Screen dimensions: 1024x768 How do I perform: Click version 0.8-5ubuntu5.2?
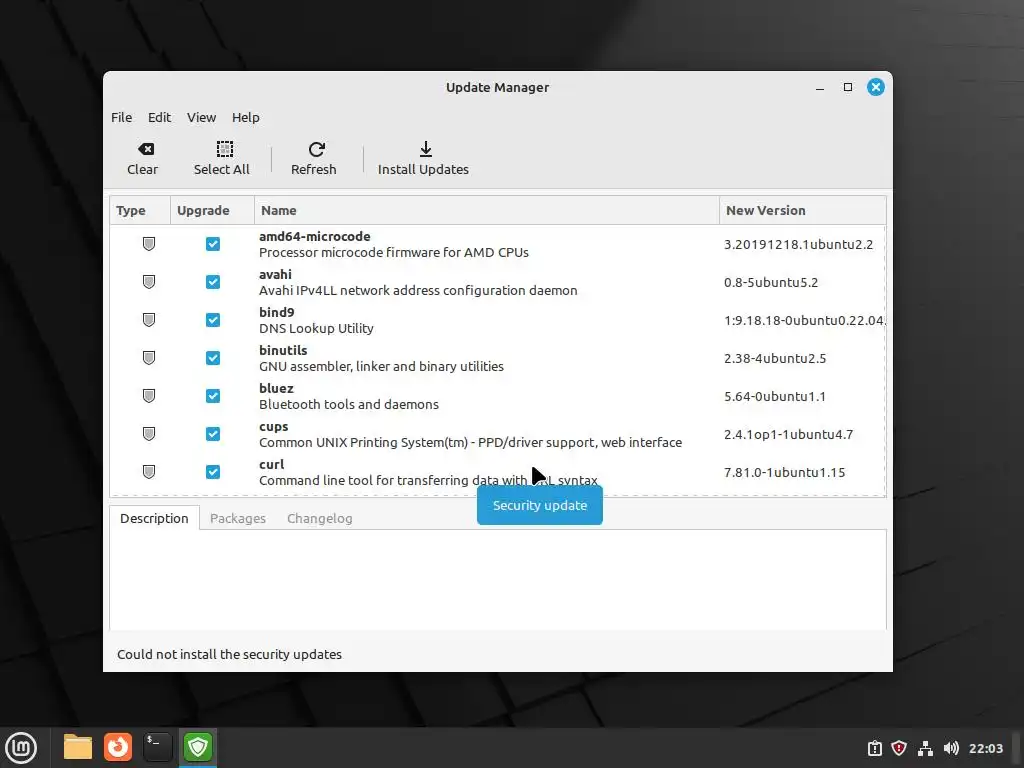pos(771,282)
